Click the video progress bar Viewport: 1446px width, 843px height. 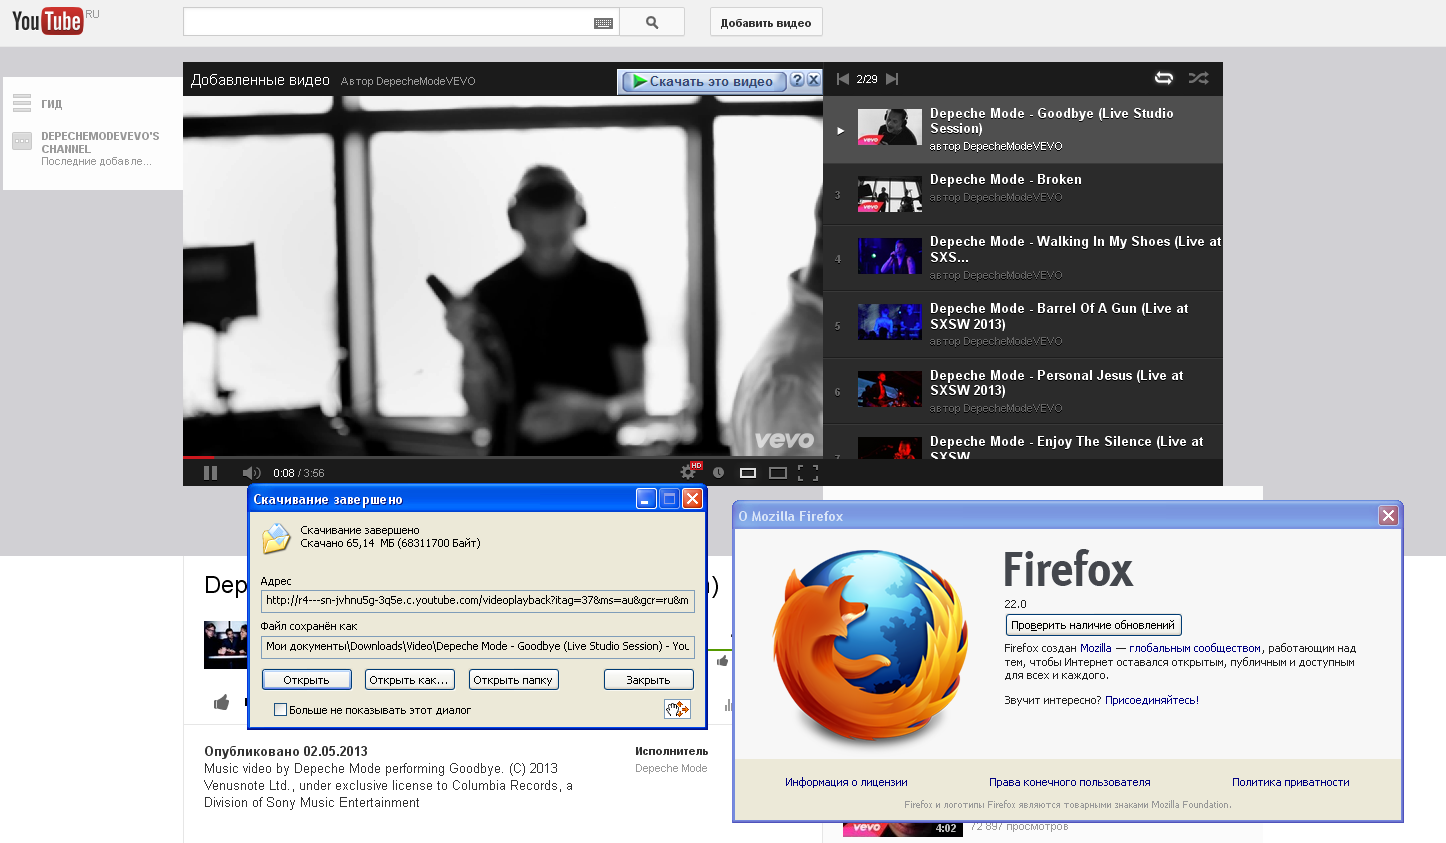point(500,457)
